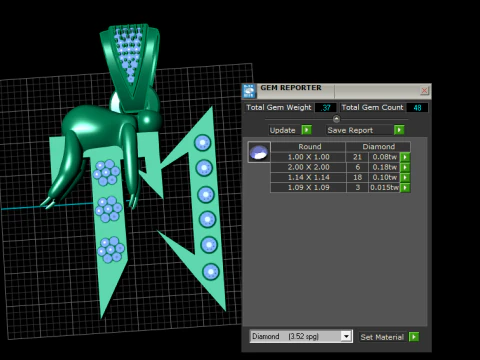Click the Update button label

click(283, 130)
